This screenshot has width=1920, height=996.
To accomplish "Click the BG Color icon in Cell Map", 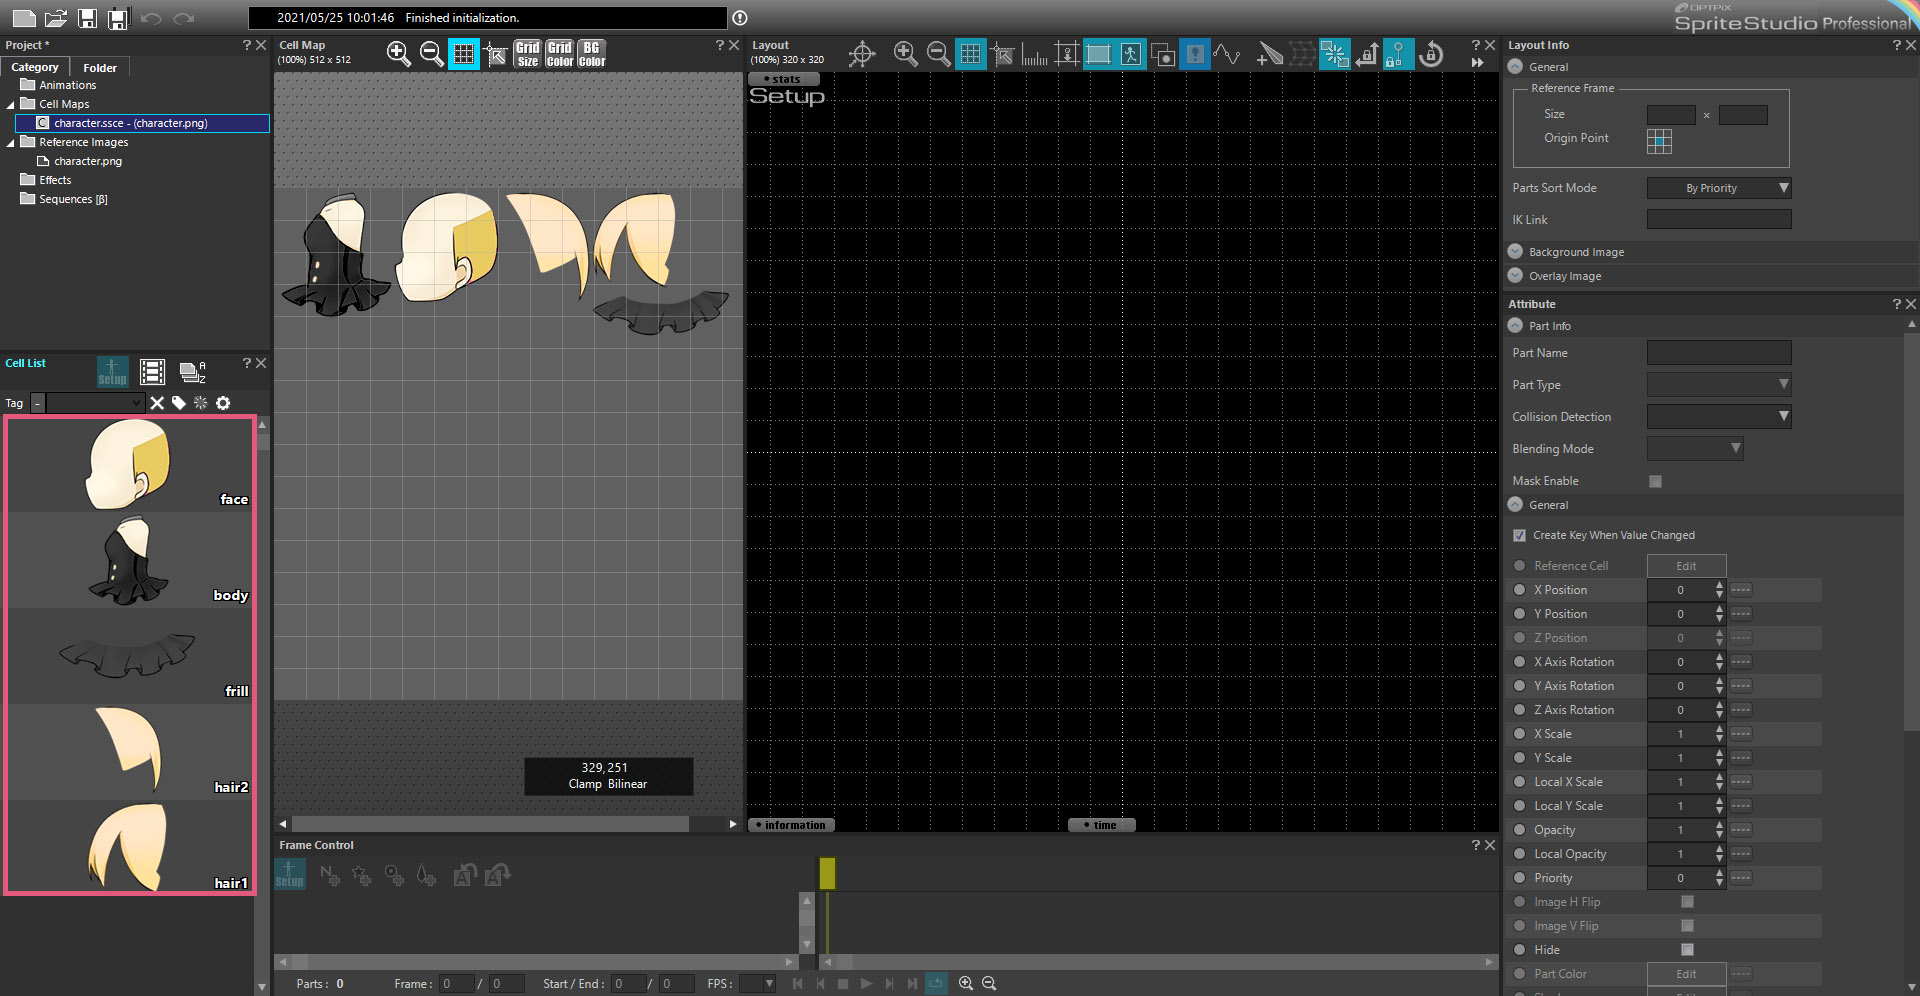I will click(591, 54).
